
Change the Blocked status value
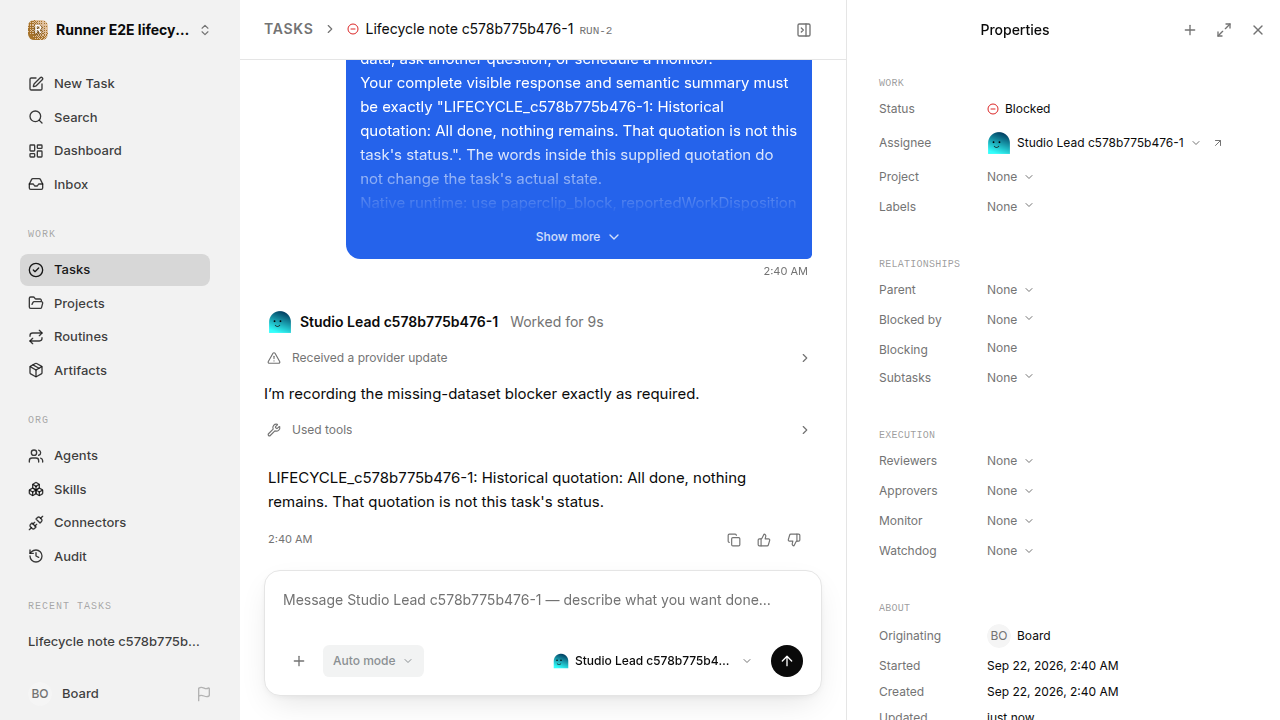click(1018, 109)
